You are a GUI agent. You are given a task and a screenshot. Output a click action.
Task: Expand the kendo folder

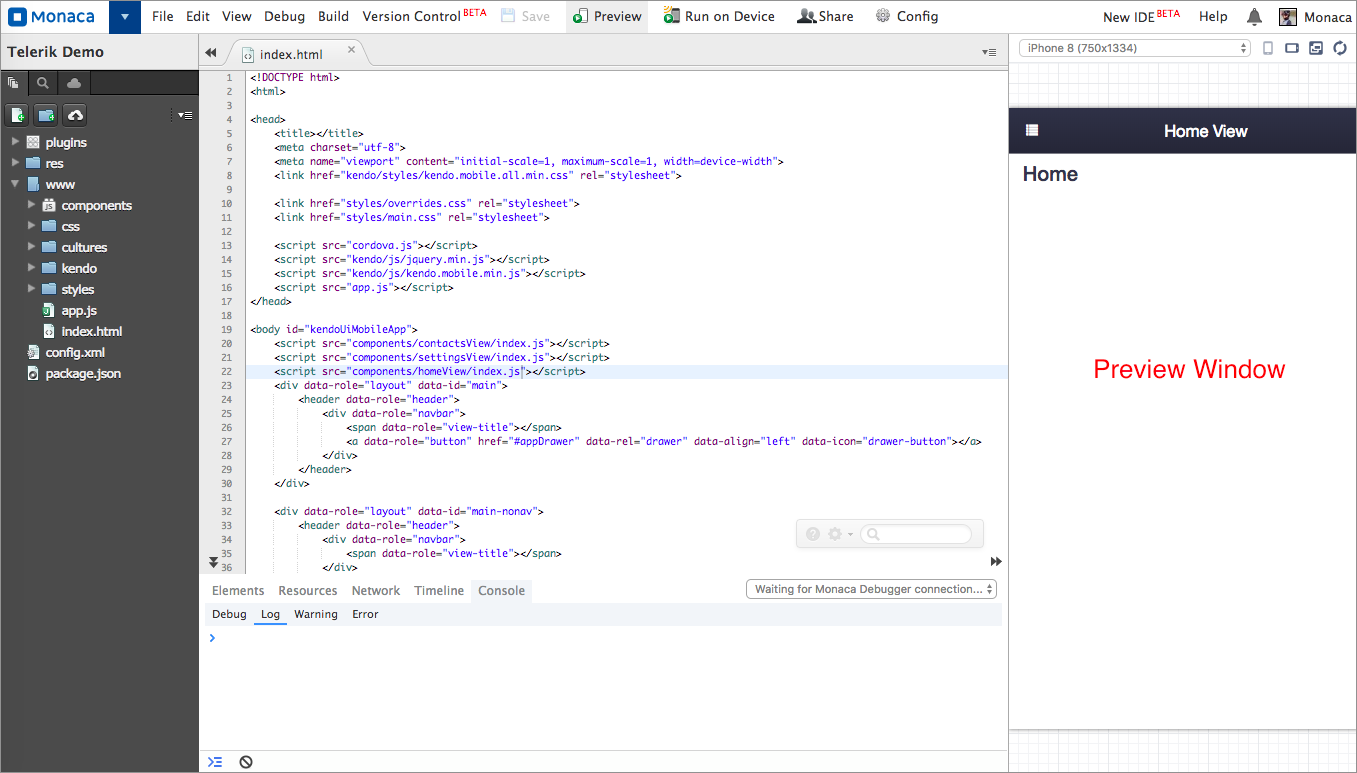[x=32, y=268]
